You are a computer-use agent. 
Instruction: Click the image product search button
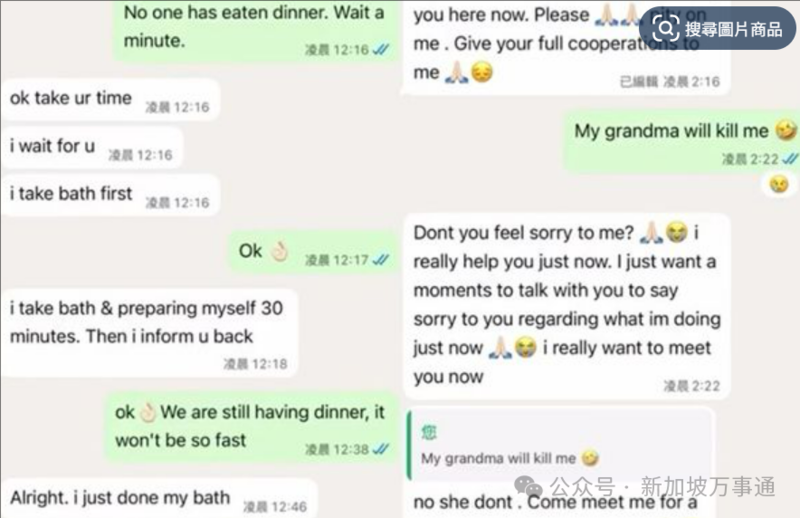click(717, 28)
